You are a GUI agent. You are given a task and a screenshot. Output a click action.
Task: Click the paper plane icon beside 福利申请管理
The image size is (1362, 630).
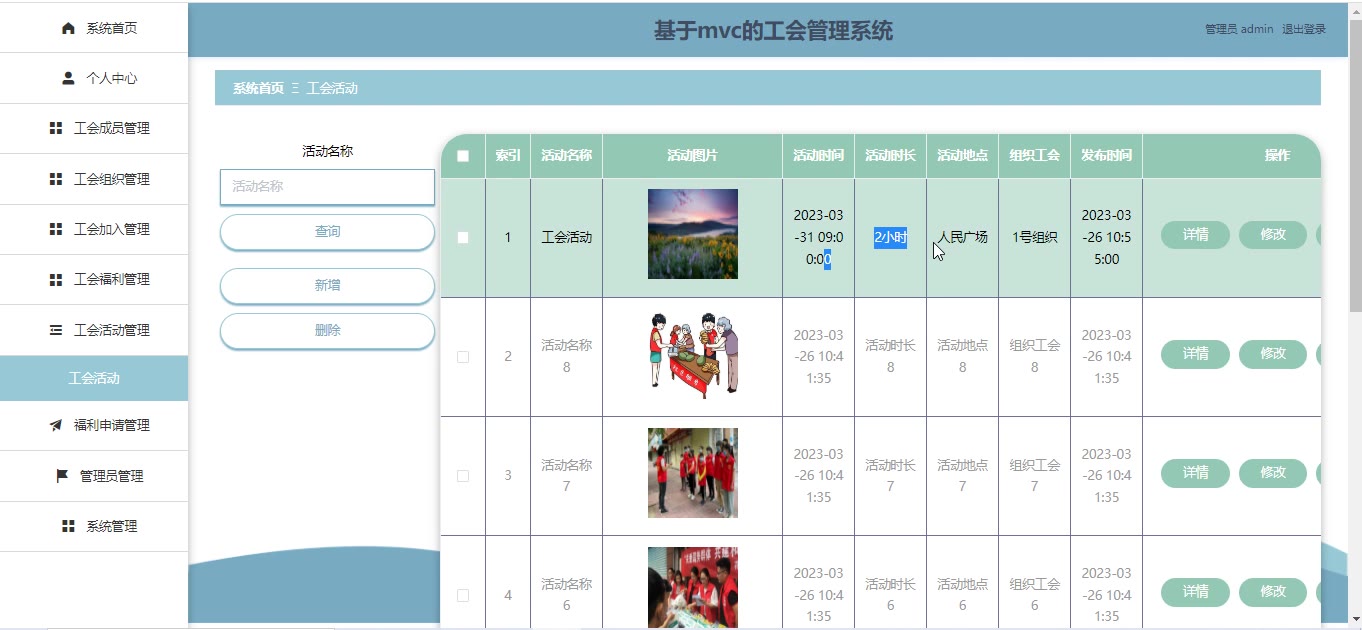56,425
